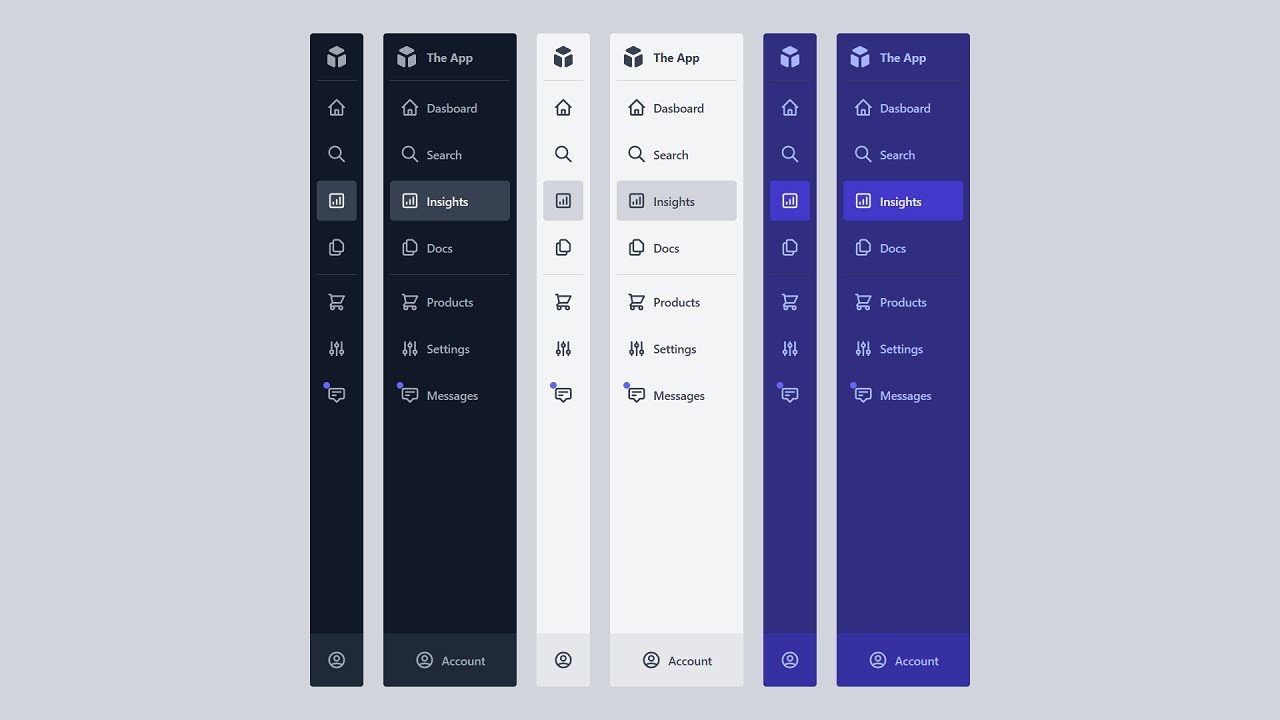Screen dimensions: 1280x720
Task: Select Search in the dark expanded sidebar
Action: pos(450,154)
